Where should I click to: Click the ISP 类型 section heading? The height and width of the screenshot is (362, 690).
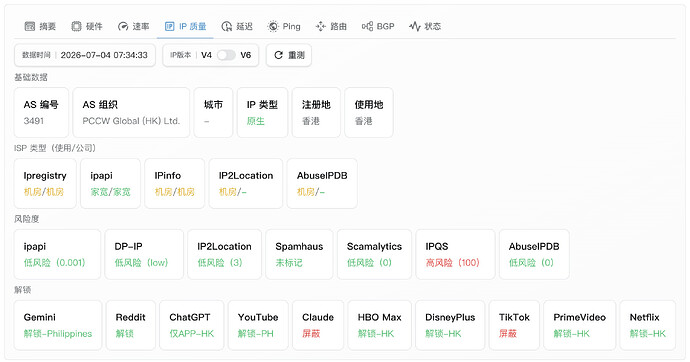point(55,148)
